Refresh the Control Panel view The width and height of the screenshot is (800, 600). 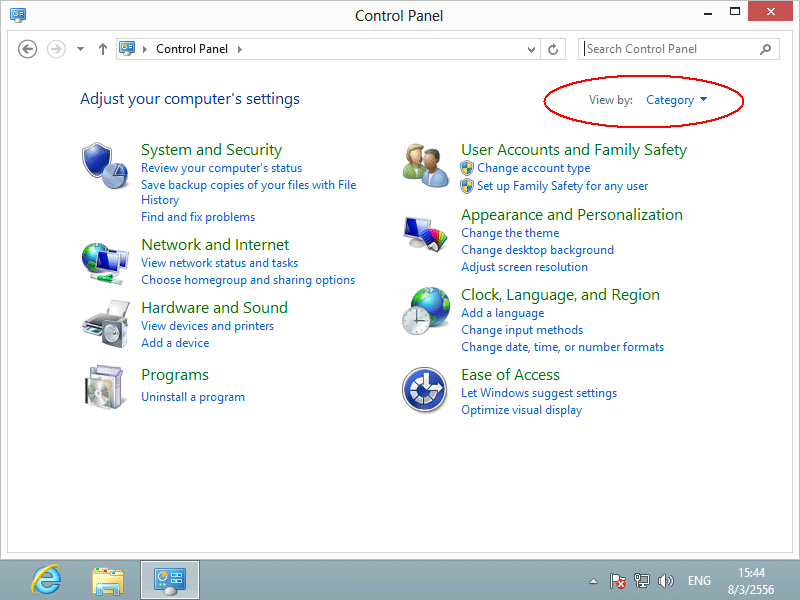click(553, 49)
